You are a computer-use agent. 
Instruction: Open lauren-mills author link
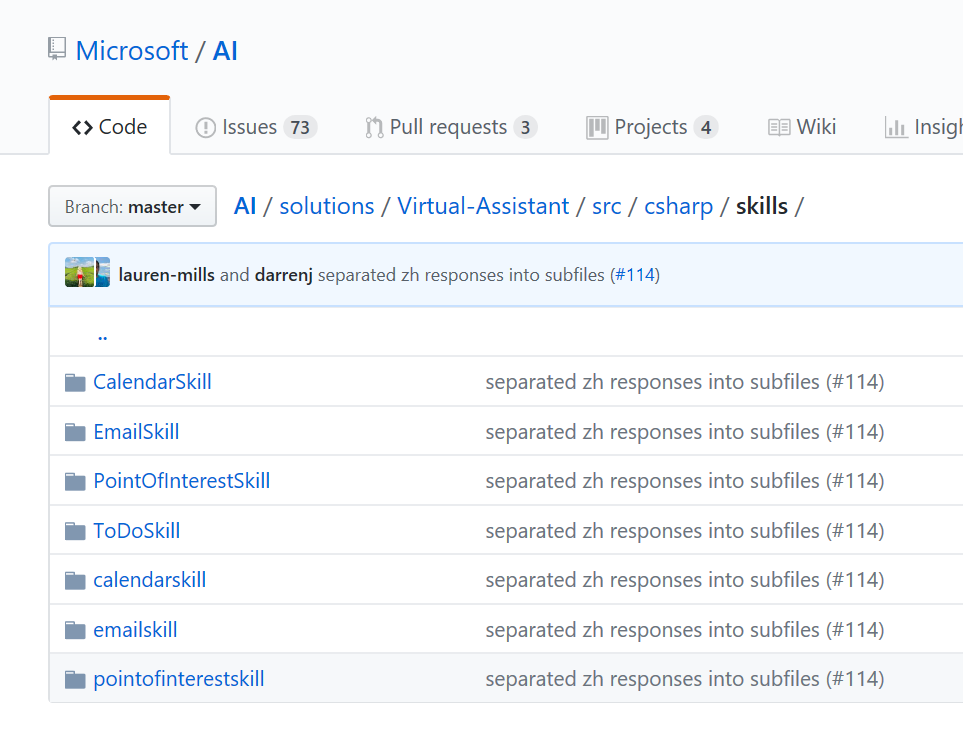click(166, 275)
